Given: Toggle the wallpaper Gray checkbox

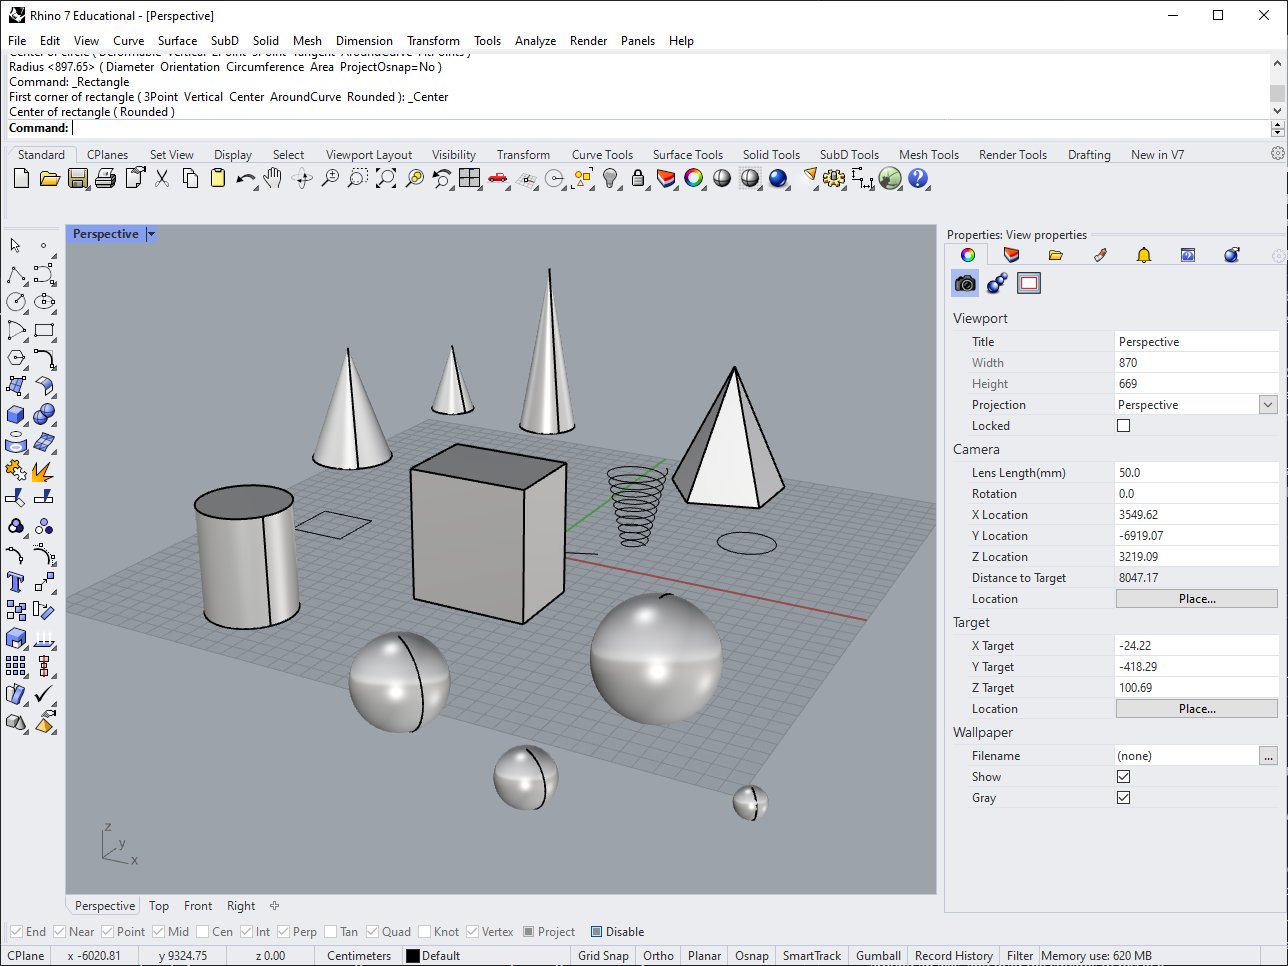Looking at the screenshot, I should coord(1124,798).
